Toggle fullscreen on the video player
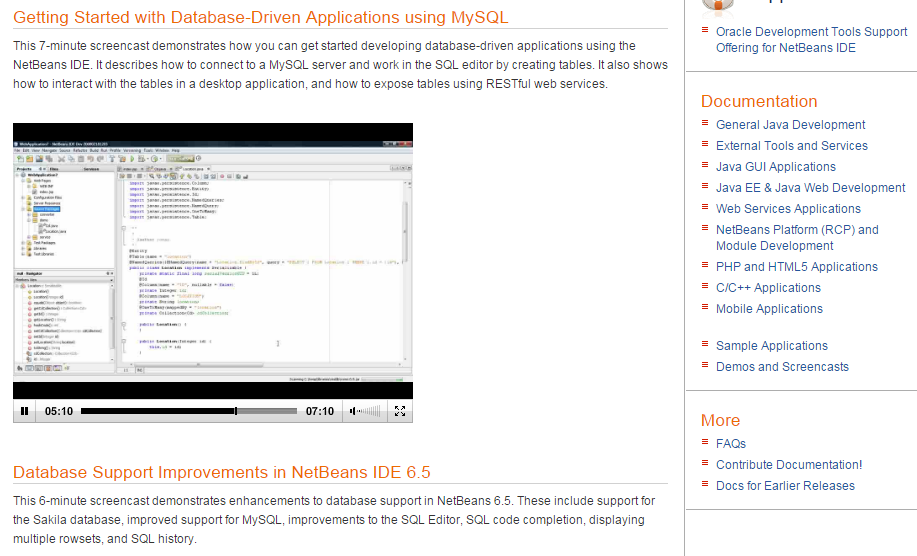 pos(400,411)
